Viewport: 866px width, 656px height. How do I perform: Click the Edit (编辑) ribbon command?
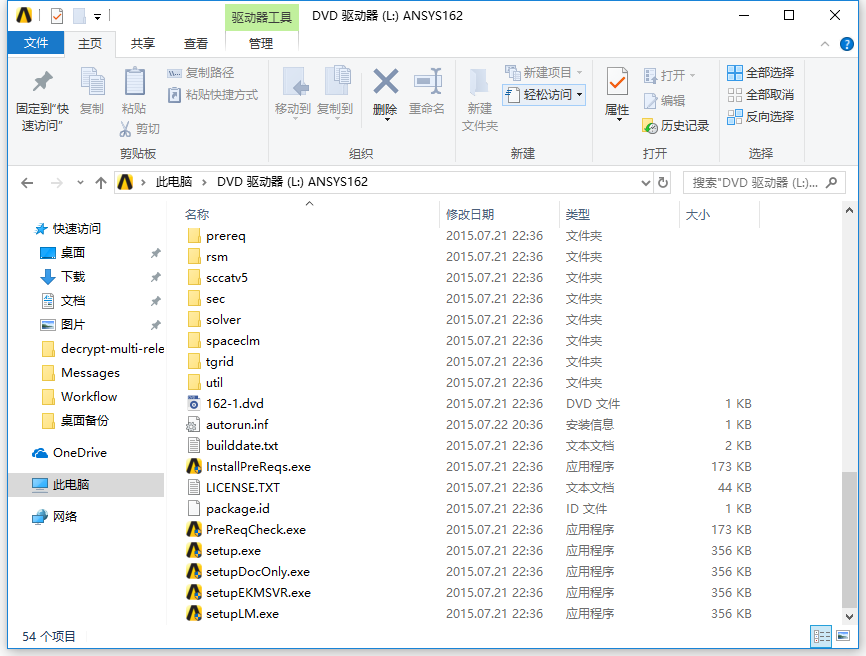(664, 100)
